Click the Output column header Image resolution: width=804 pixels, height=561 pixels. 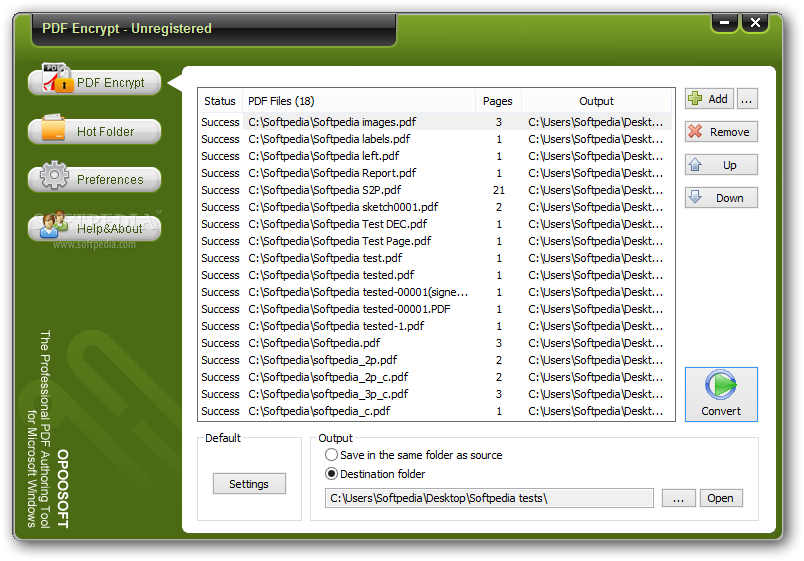pyautogui.click(x=596, y=101)
